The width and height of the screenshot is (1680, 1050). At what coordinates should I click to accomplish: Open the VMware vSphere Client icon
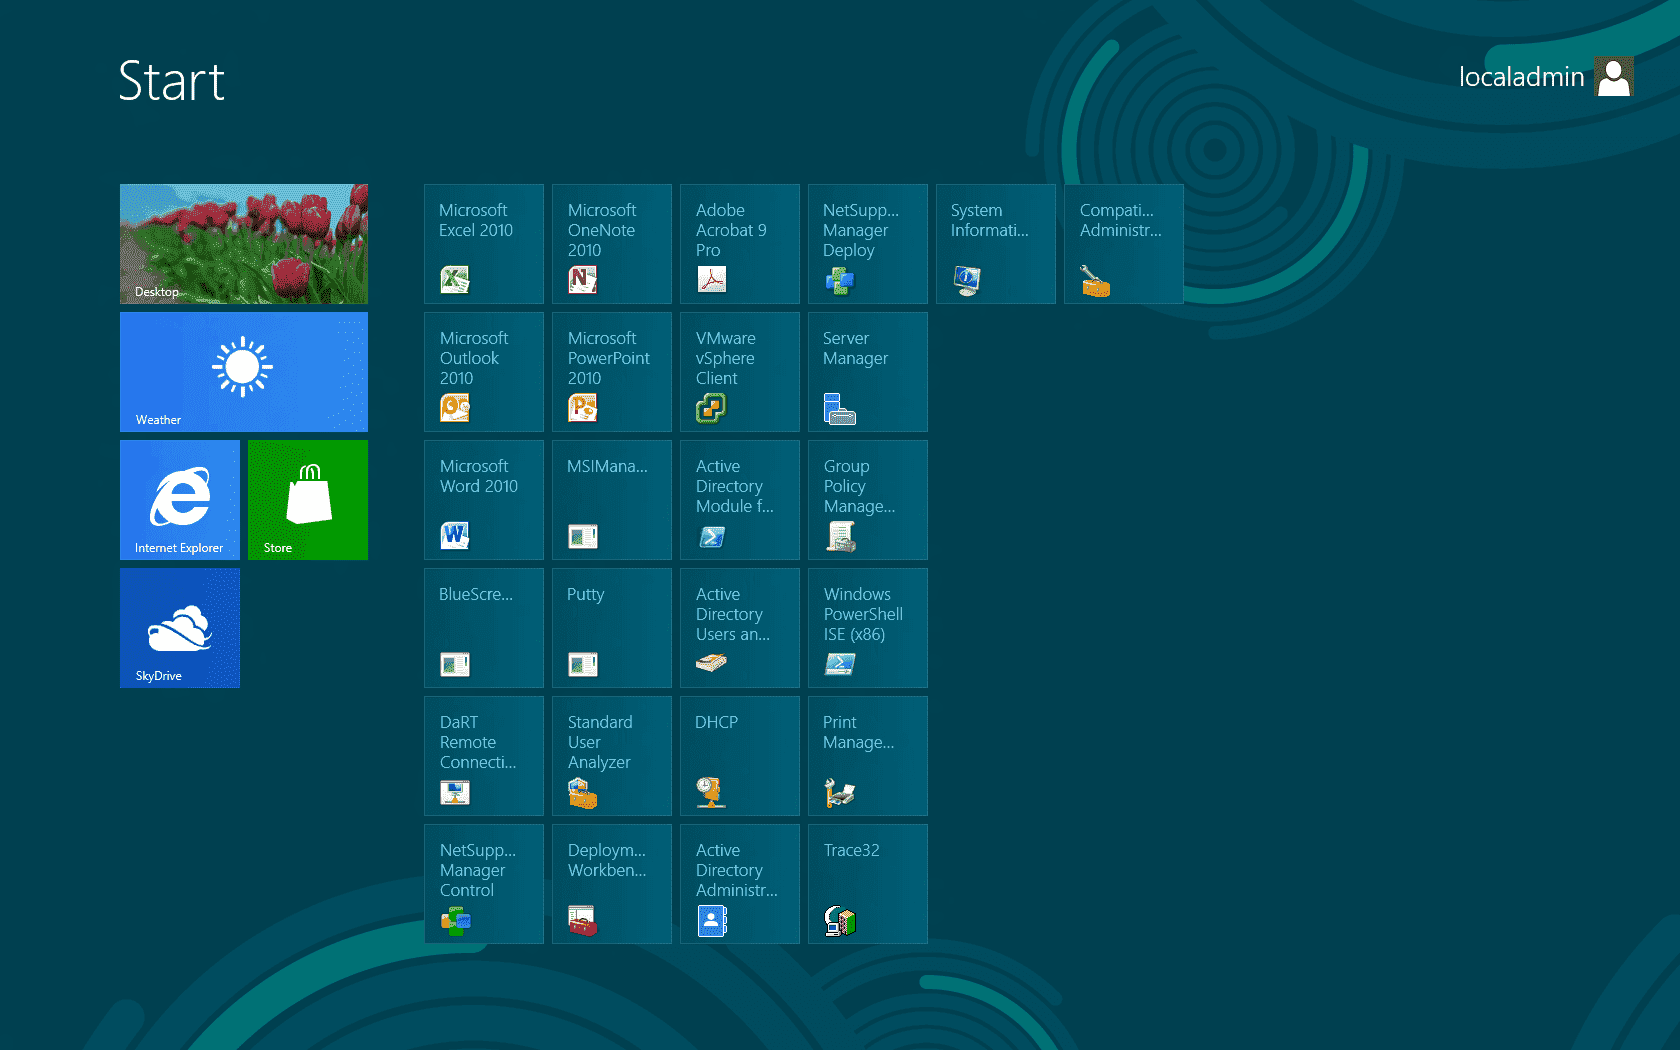[x=711, y=408]
